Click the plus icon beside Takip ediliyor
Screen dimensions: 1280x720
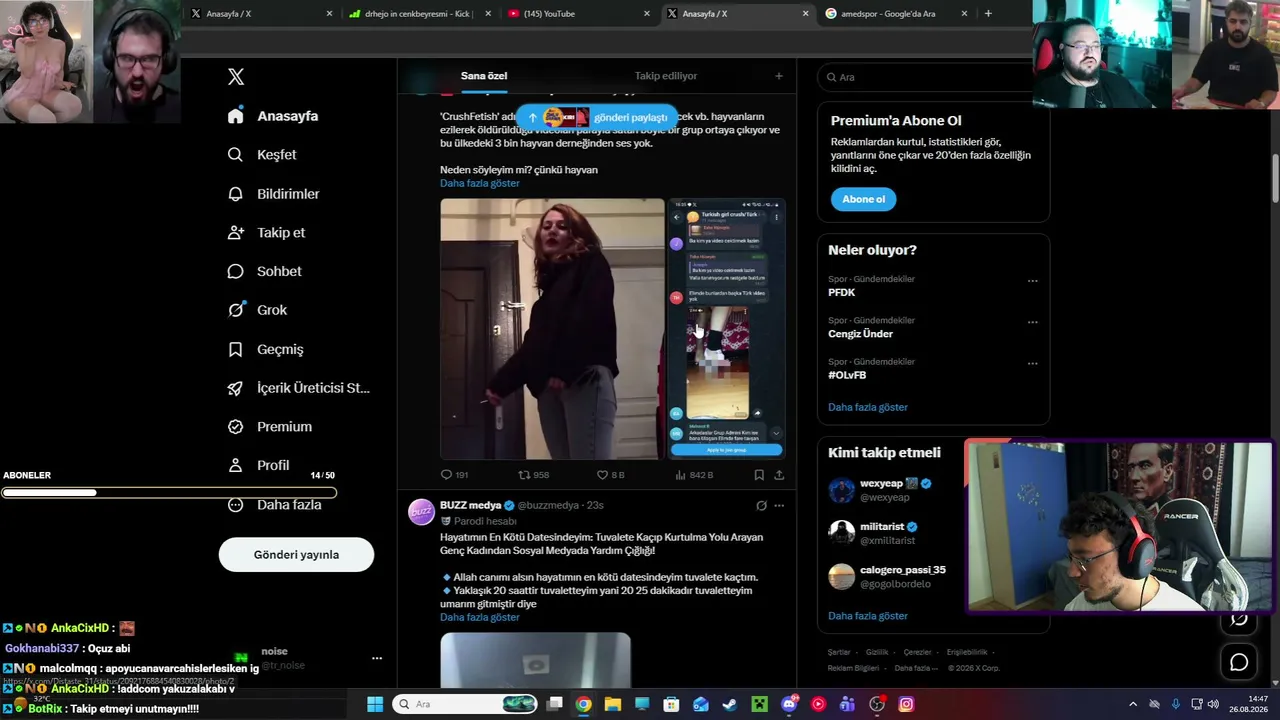[779, 76]
